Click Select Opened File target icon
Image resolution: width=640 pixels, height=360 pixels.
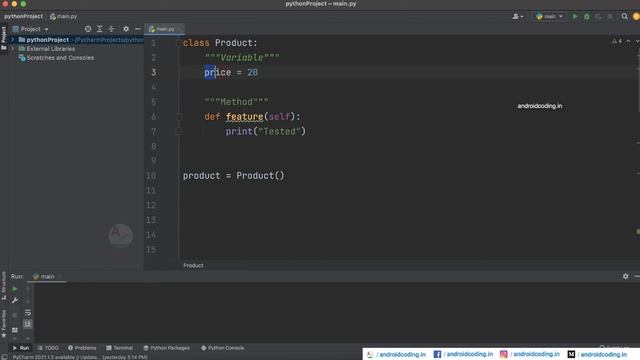(88, 29)
